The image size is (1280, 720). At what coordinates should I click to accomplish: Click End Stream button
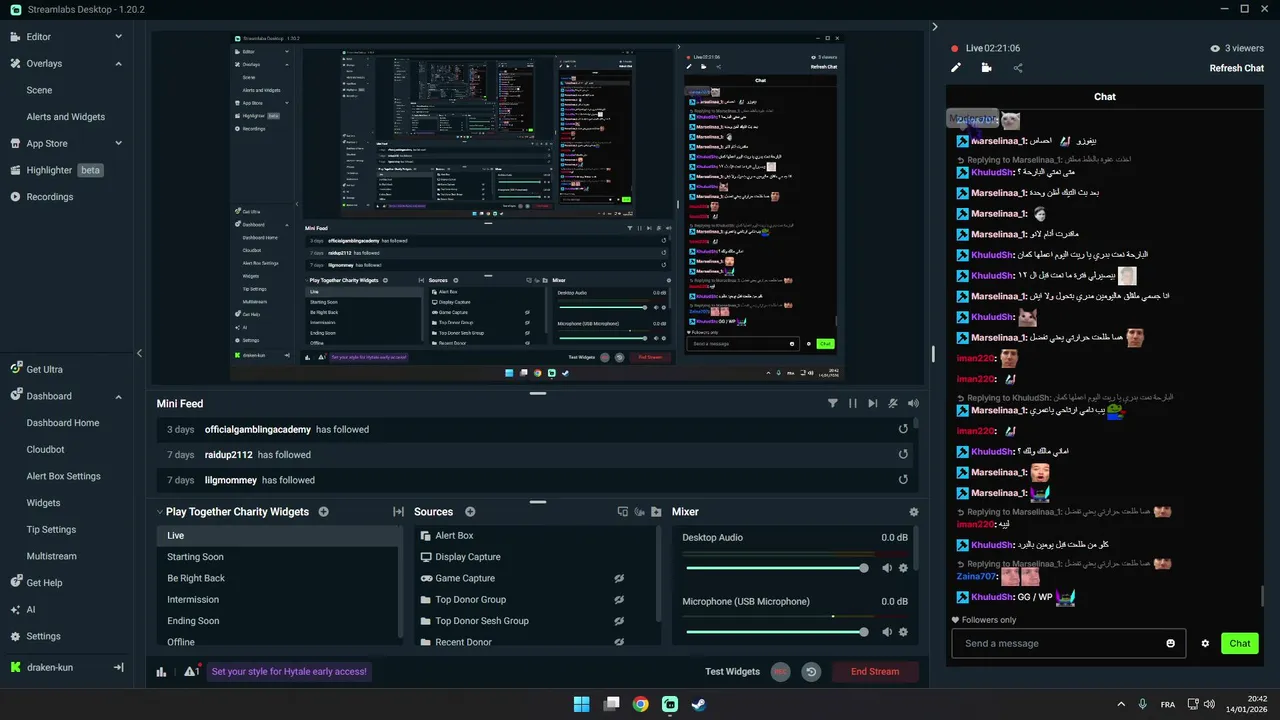pyautogui.click(x=875, y=672)
